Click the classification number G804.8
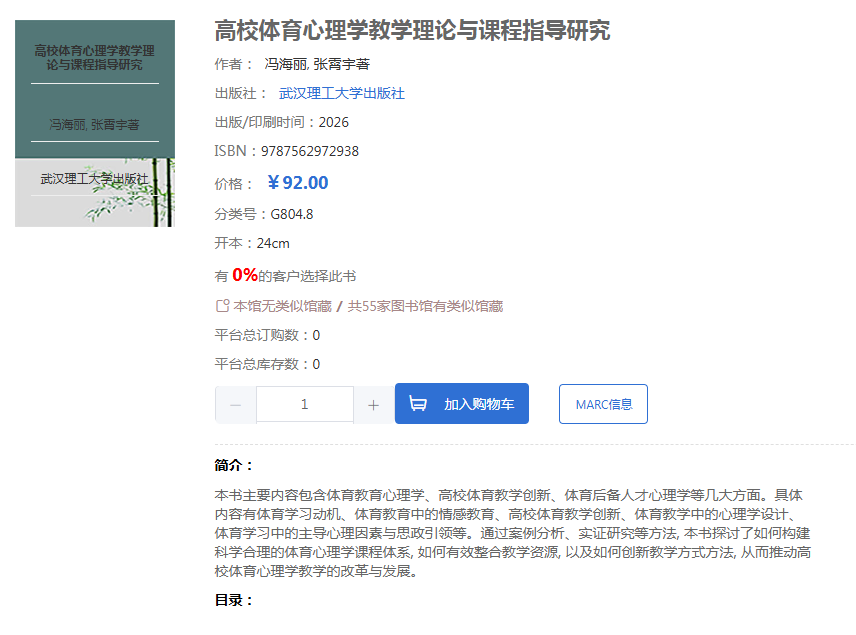This screenshot has height=635, width=856. click(292, 214)
